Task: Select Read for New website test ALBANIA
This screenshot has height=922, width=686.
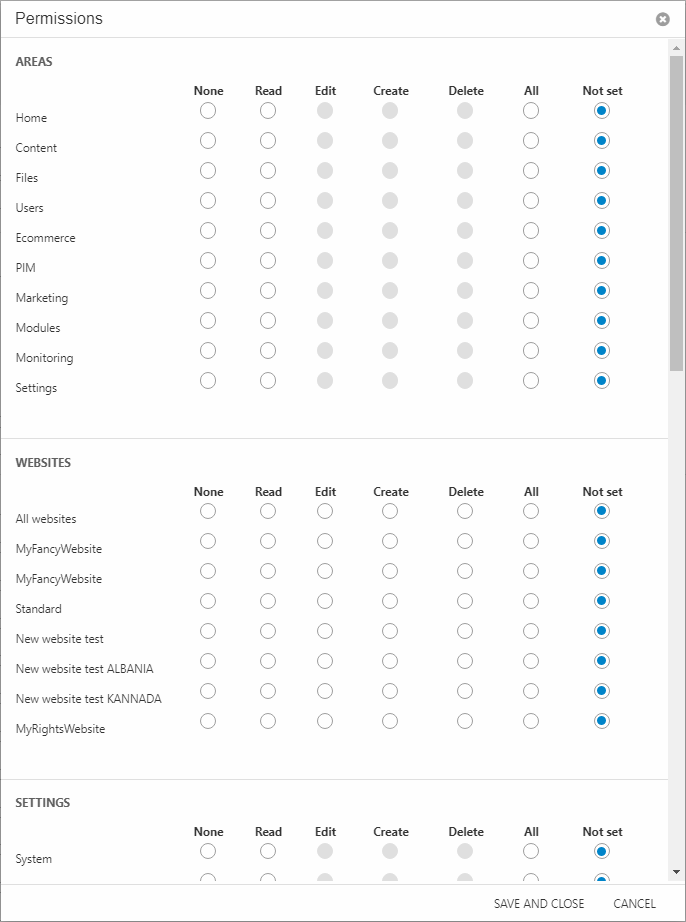Action: point(268,662)
